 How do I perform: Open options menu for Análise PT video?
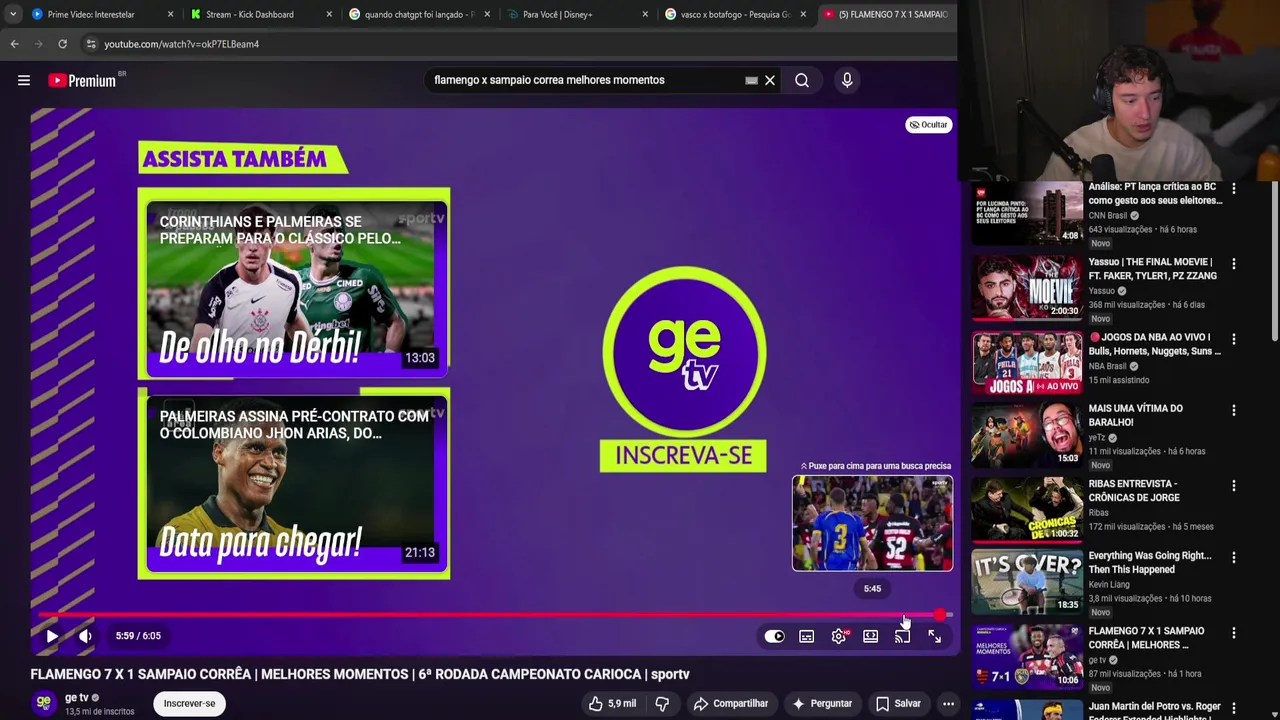tap(1233, 189)
